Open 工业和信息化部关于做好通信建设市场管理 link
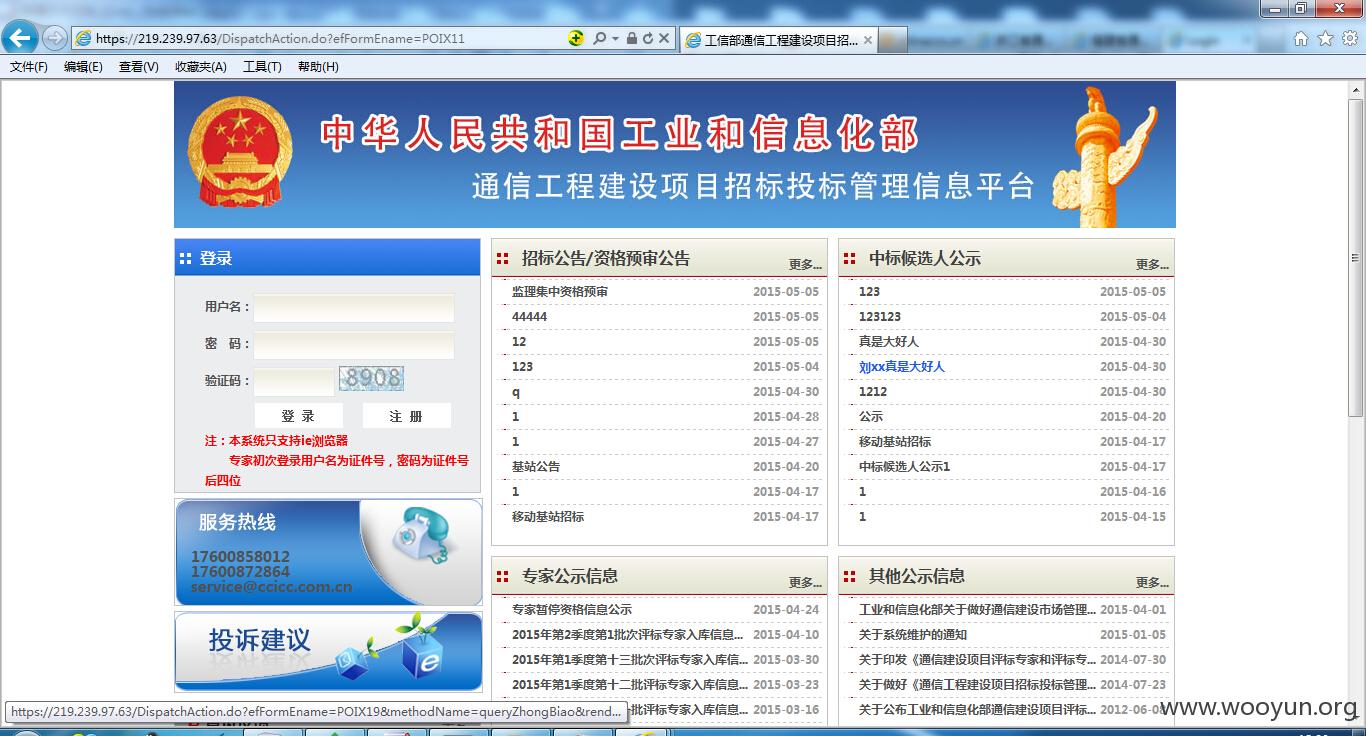1366x736 pixels. (977, 610)
